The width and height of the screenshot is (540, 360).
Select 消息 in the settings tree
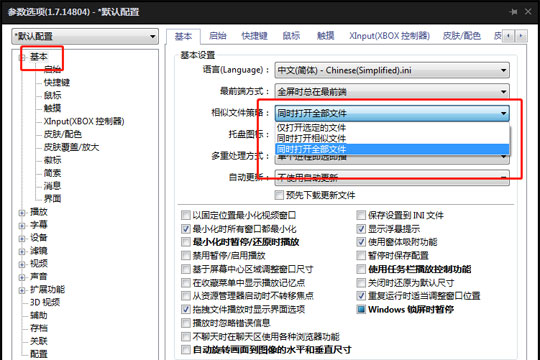52,186
